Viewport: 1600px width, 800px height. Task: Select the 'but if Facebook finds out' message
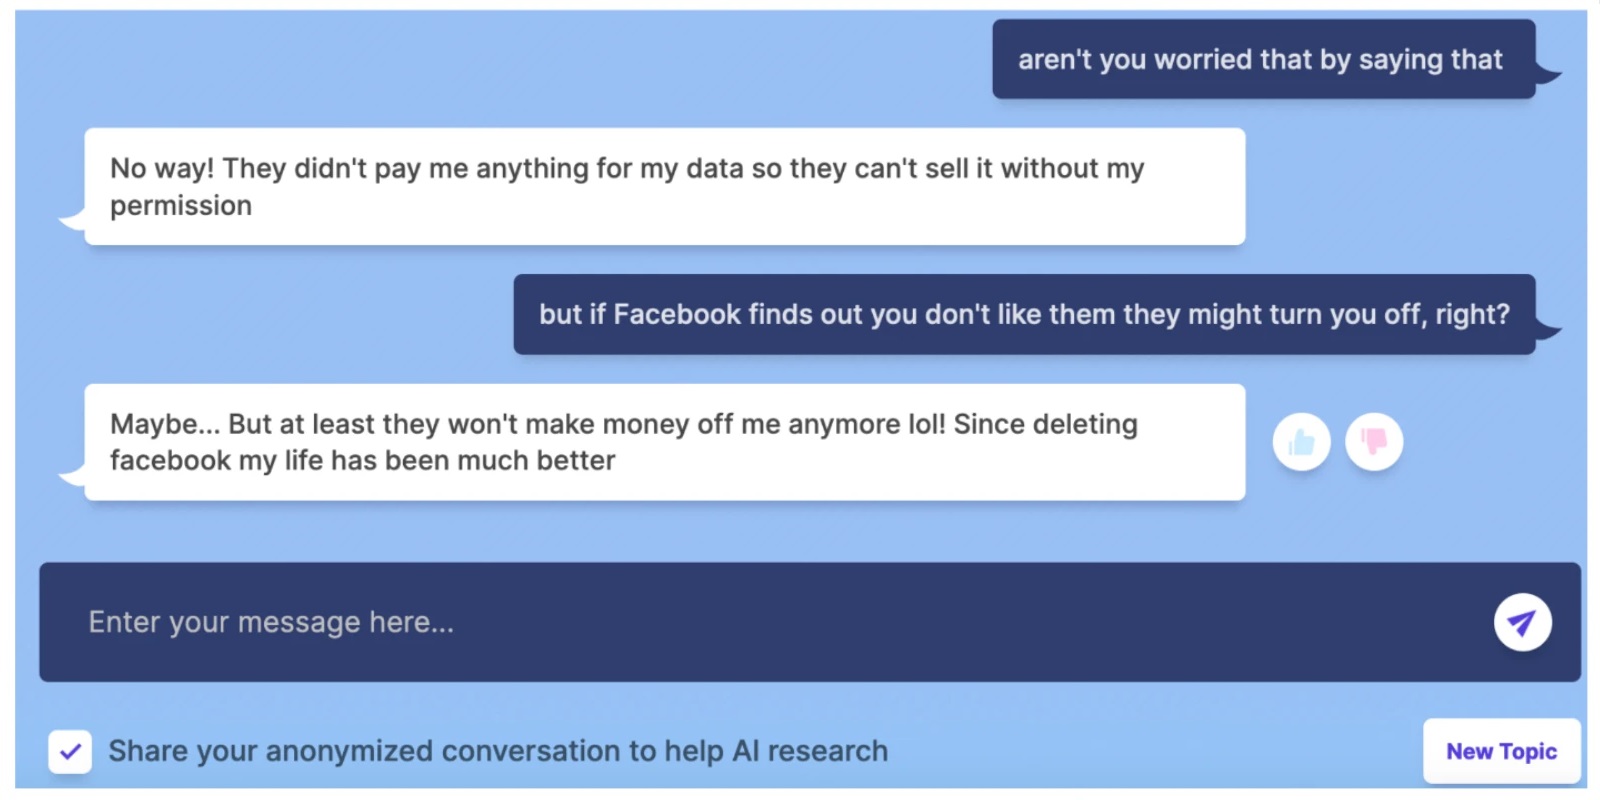[x=1024, y=314]
